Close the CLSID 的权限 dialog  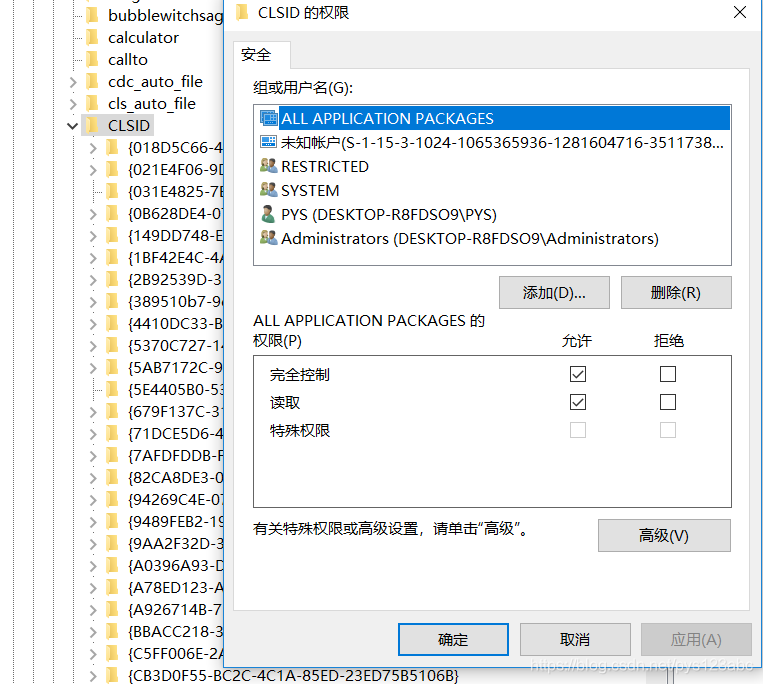(740, 12)
